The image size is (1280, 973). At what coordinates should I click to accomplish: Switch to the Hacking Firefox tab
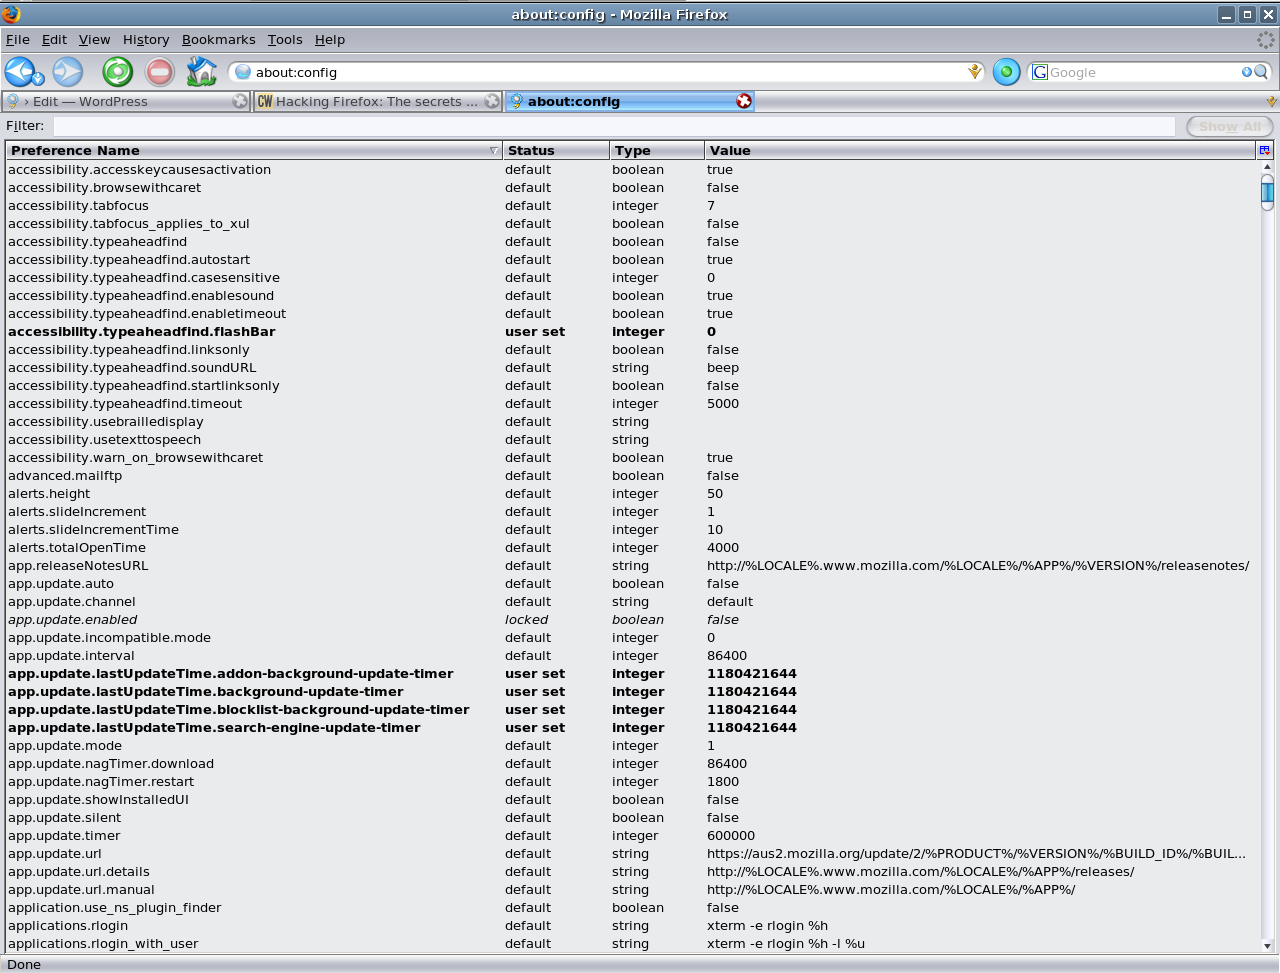tap(378, 101)
